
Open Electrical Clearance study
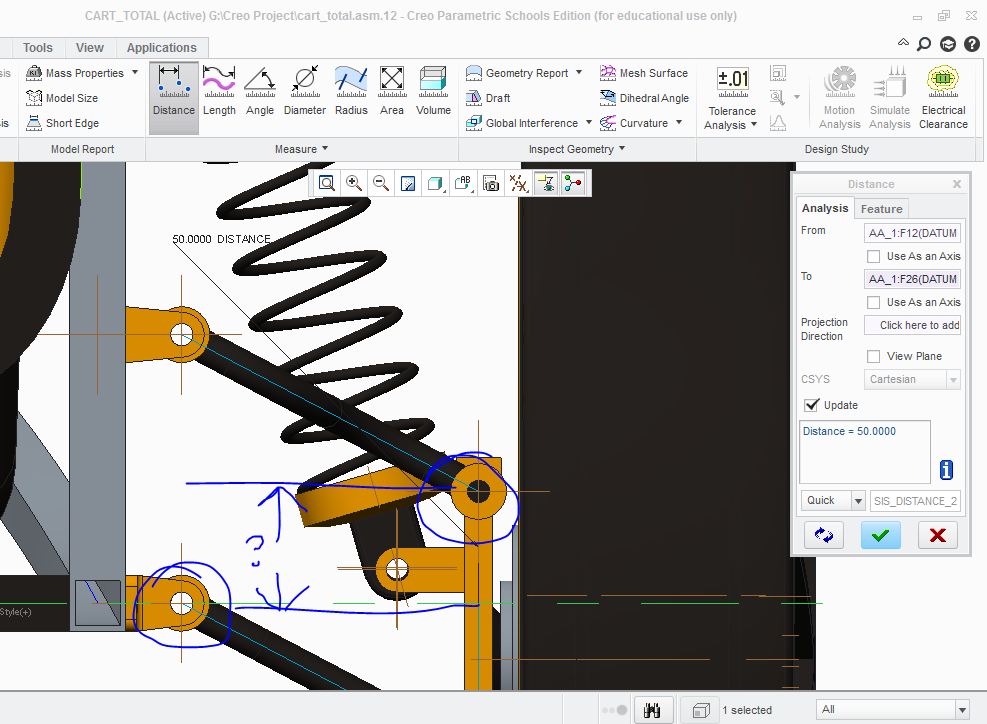(x=943, y=98)
